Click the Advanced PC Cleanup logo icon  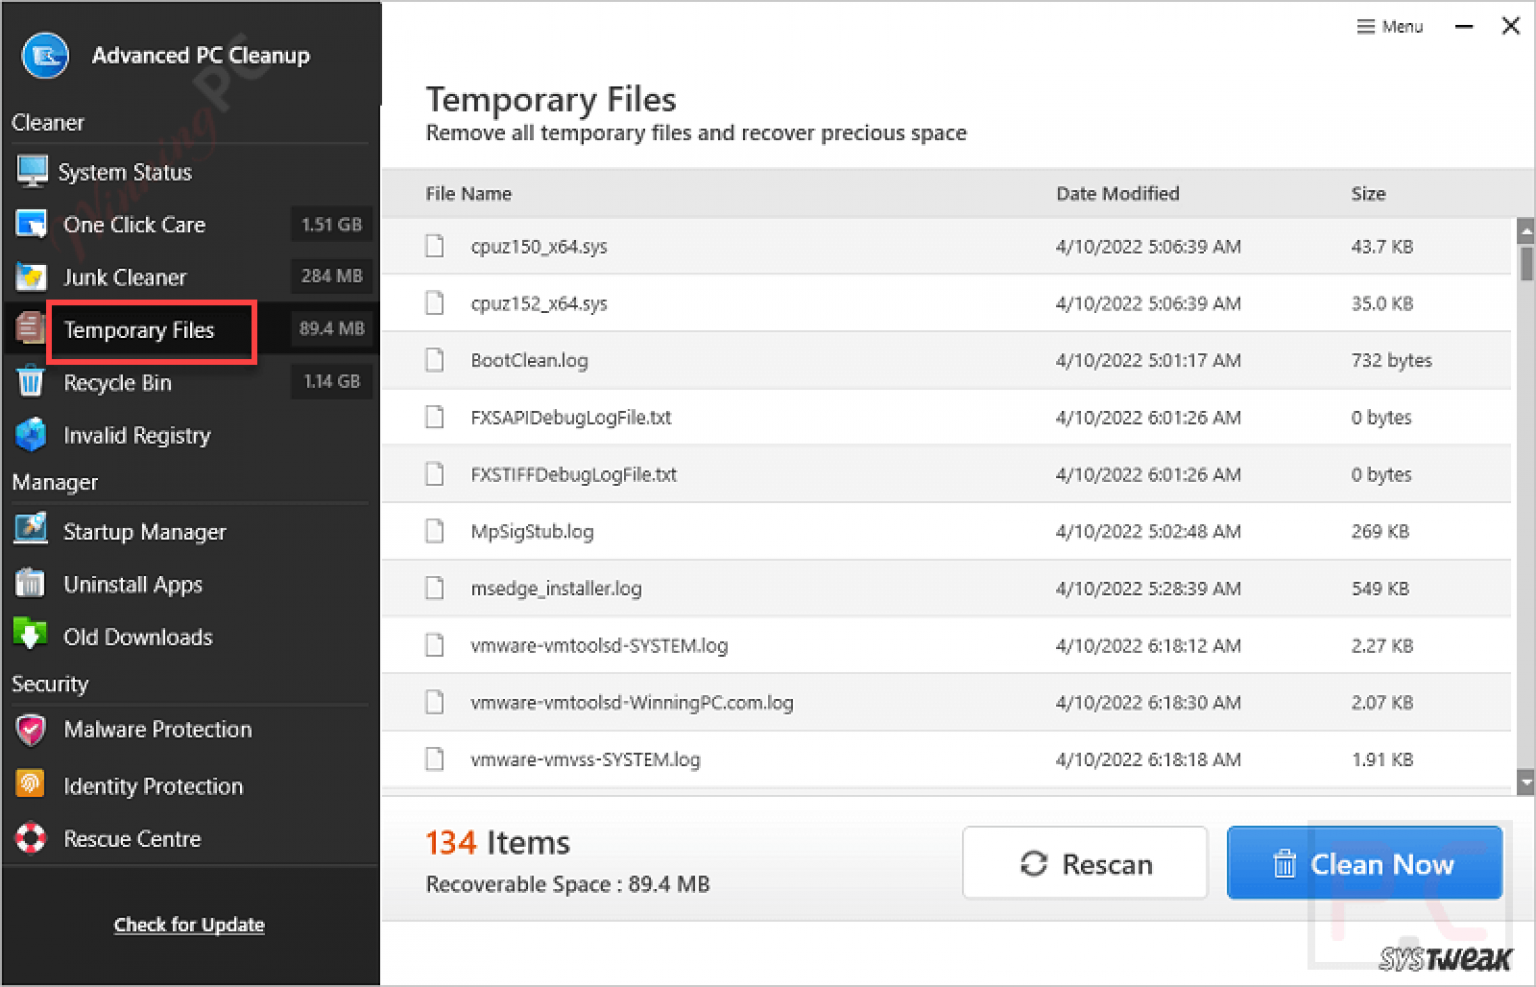[45, 56]
